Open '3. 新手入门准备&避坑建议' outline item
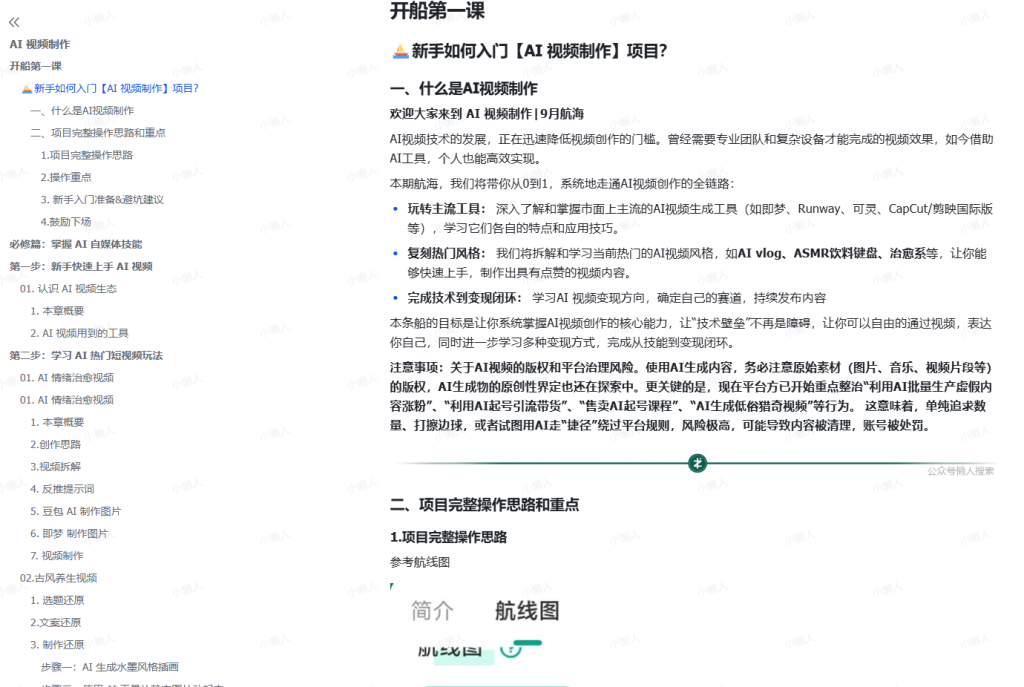Image resolution: width=1024 pixels, height=687 pixels. pos(102,199)
